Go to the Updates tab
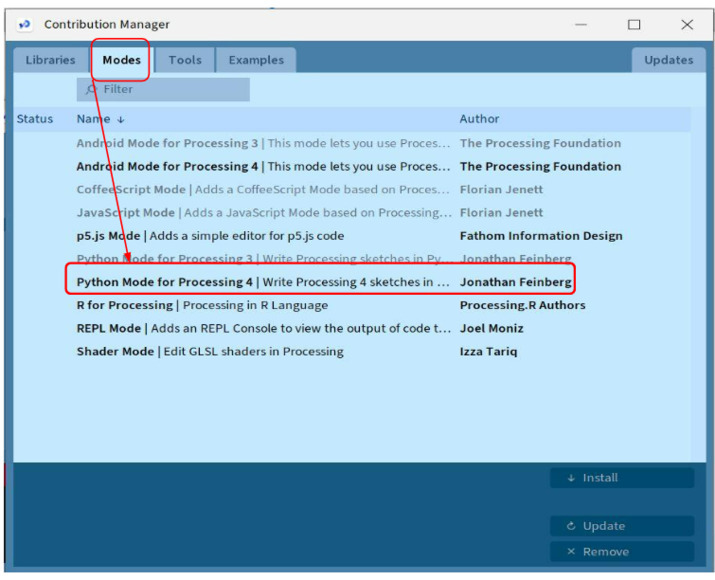Image resolution: width=715 pixels, height=580 pixels. click(668, 60)
